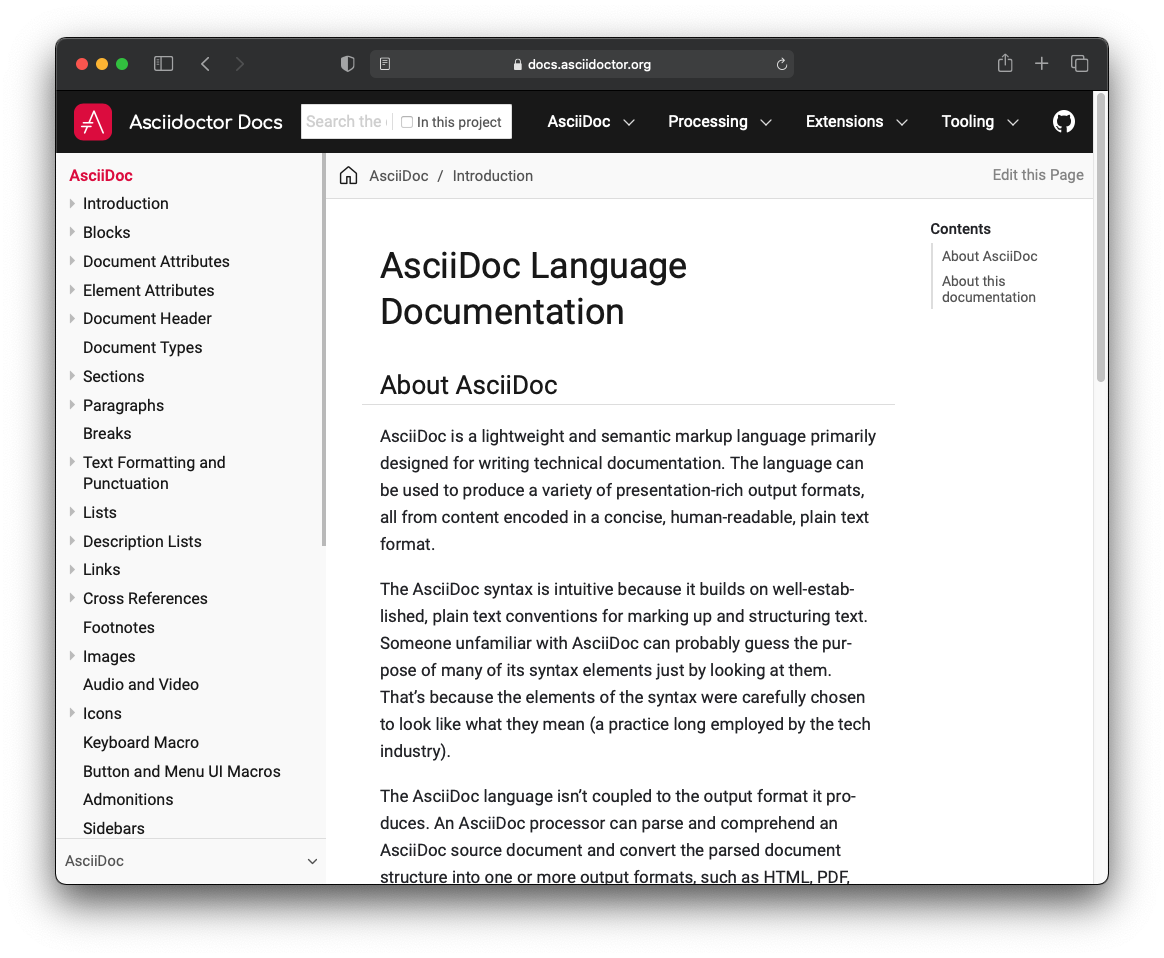The image size is (1164, 958).
Task: Toggle the 'In this project' checkbox
Action: pos(407,122)
